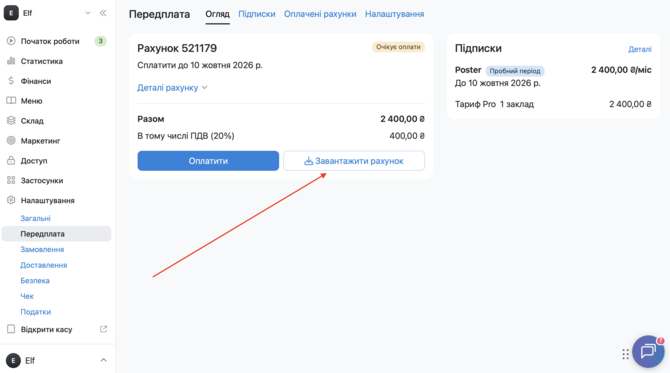Open Замовлення settings subitem
The image size is (670, 373).
coord(42,250)
